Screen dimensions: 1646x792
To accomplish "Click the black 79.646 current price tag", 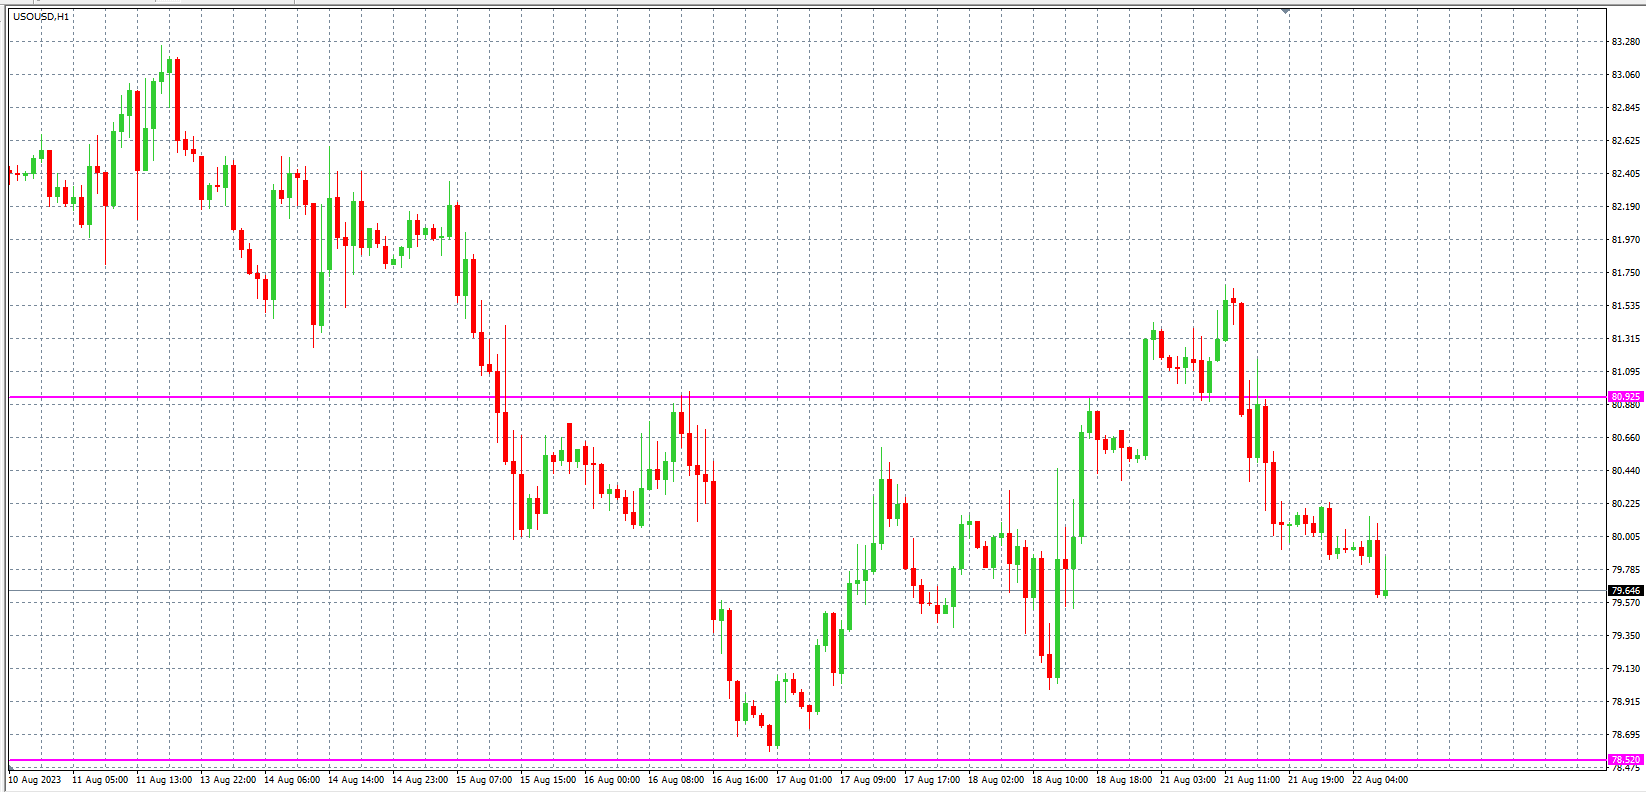I will pos(1626,591).
